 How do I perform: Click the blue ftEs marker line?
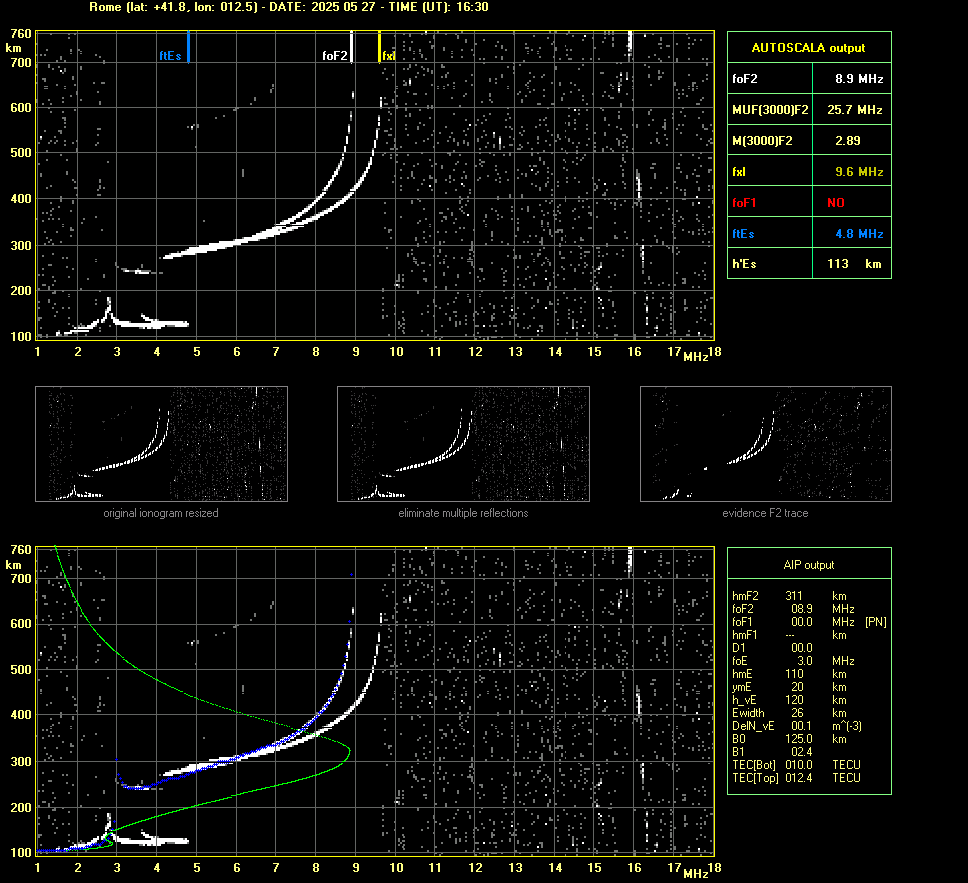[x=188, y=47]
